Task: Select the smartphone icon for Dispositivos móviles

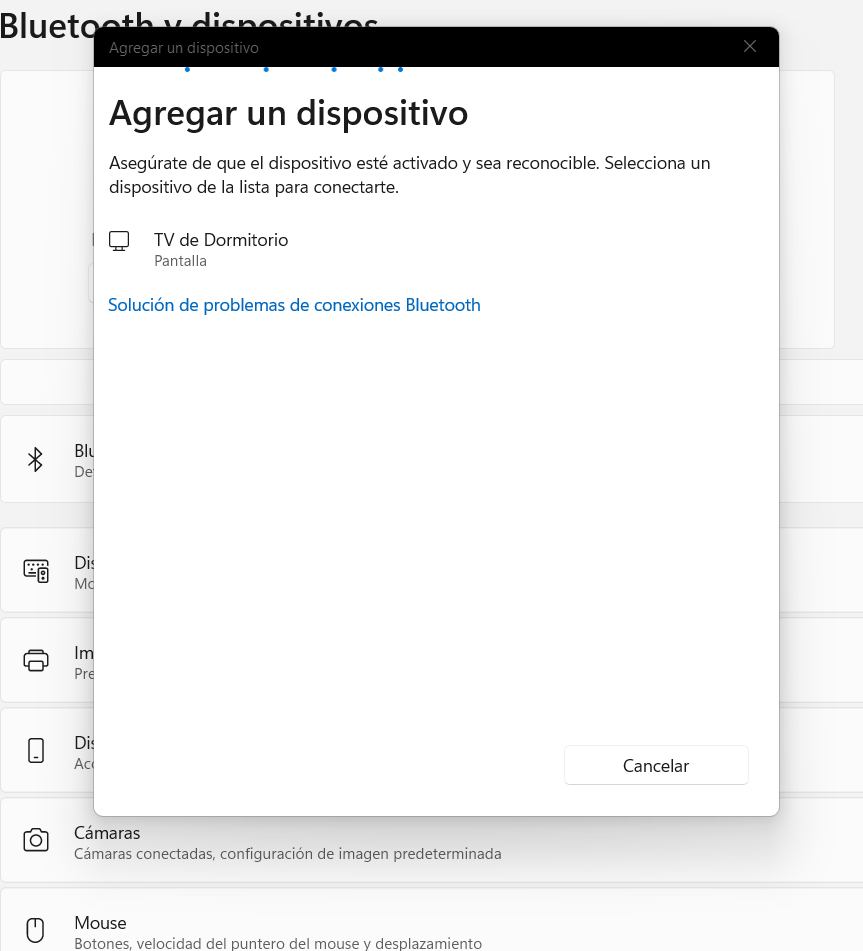Action: 36,750
